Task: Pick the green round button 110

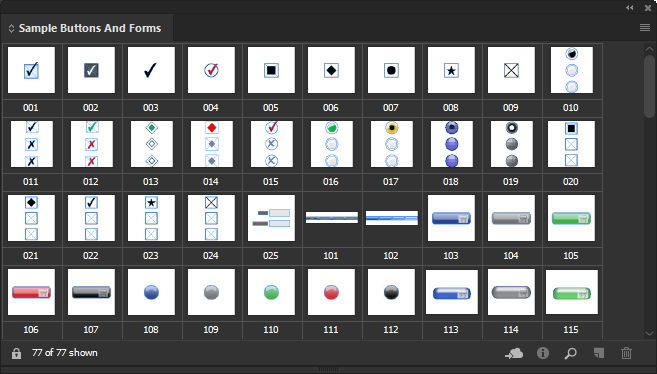Action: click(271, 292)
